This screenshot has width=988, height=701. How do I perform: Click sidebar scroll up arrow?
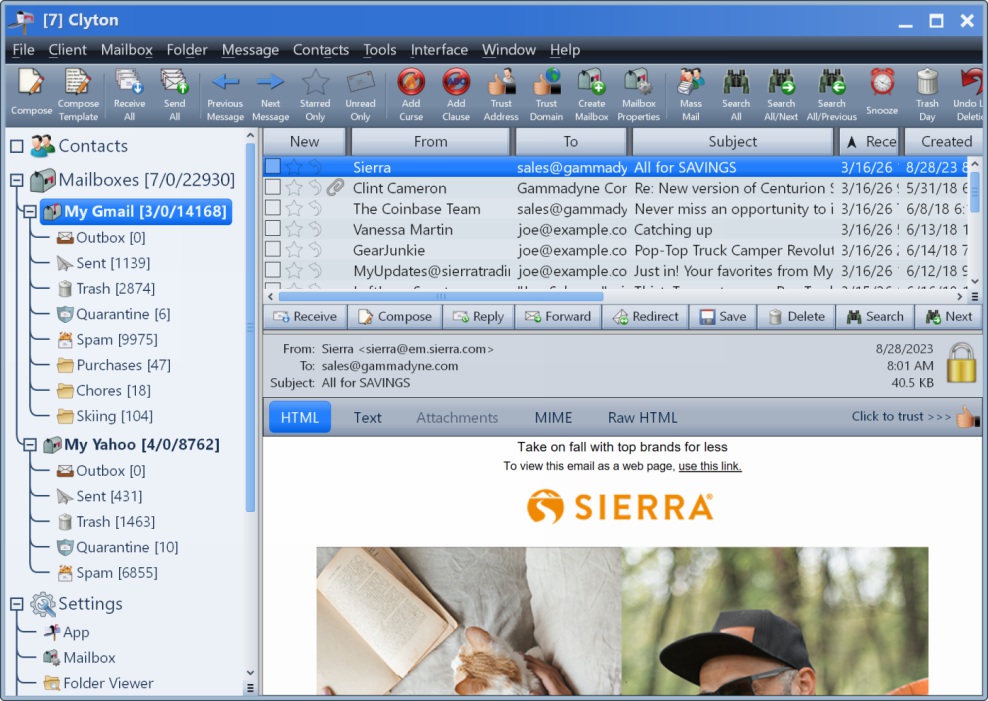click(250, 135)
